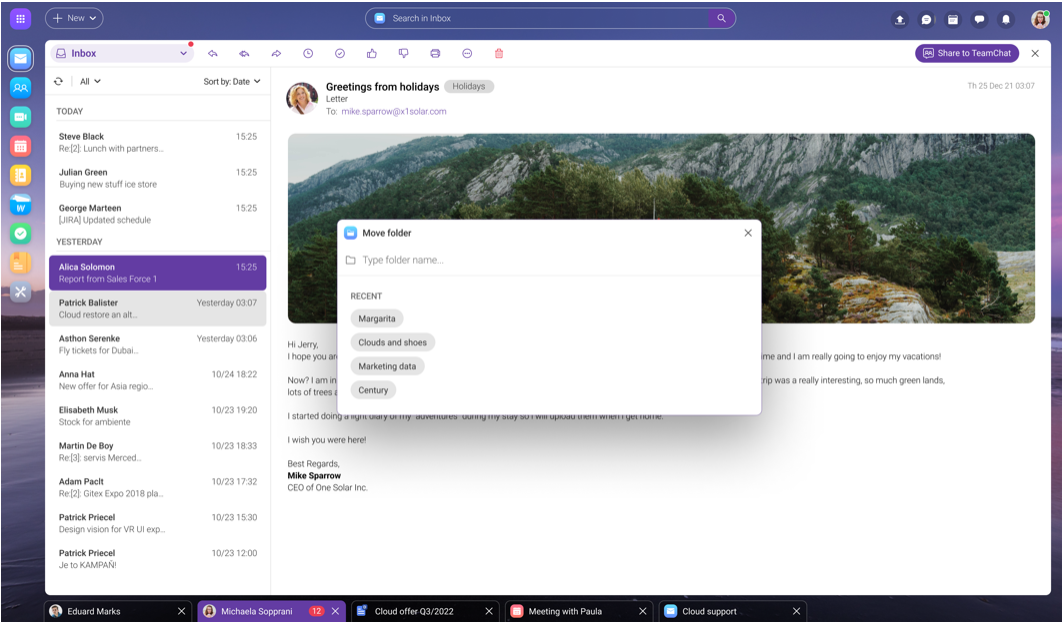Open more actions ellipsis icon
The height and width of the screenshot is (623, 1062).
click(x=467, y=53)
